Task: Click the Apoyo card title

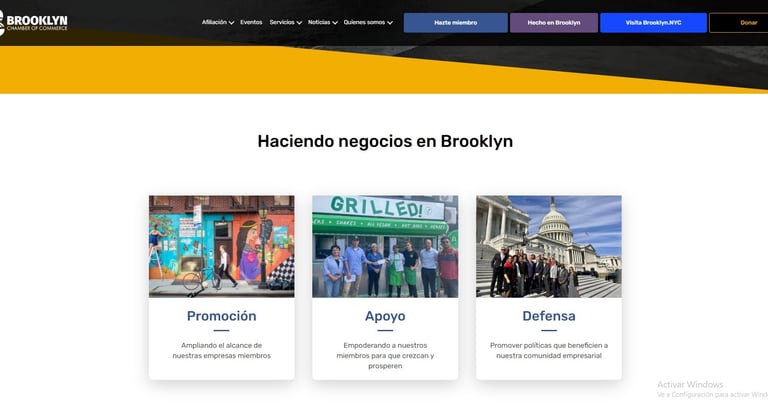Action: pos(385,316)
